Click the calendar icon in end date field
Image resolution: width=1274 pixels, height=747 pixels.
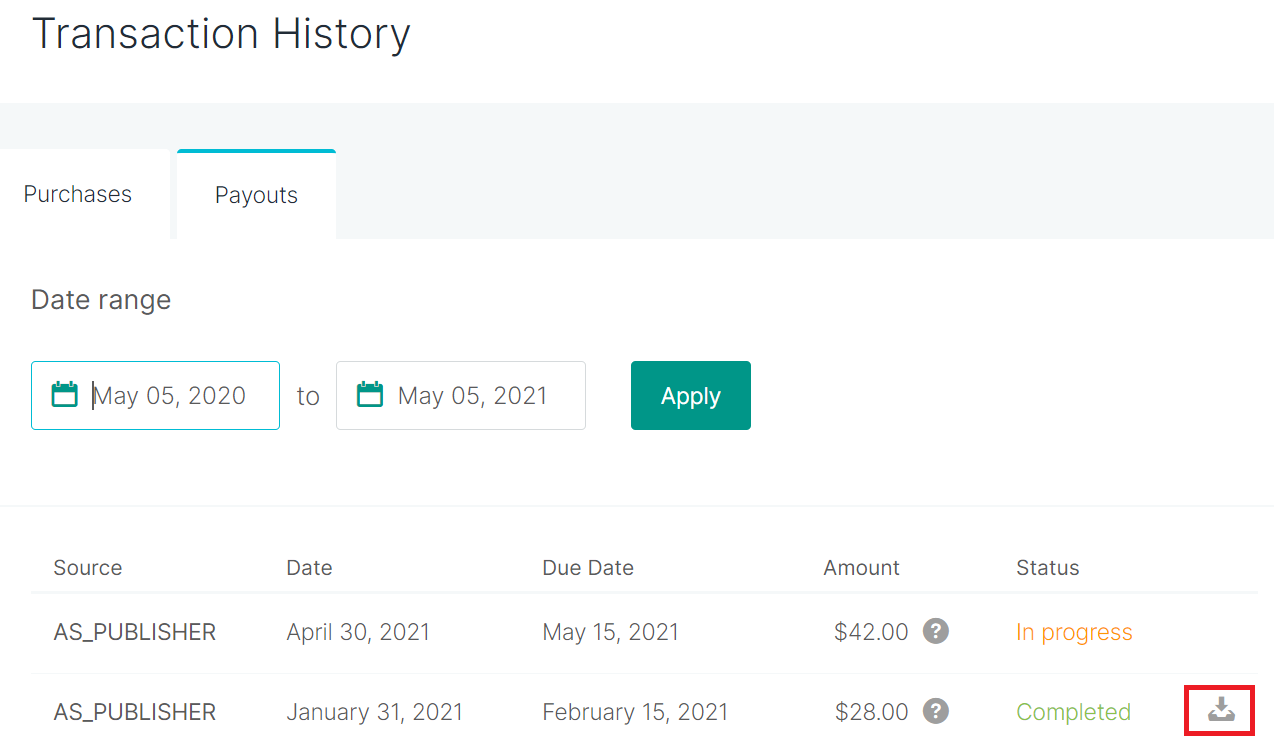(370, 394)
